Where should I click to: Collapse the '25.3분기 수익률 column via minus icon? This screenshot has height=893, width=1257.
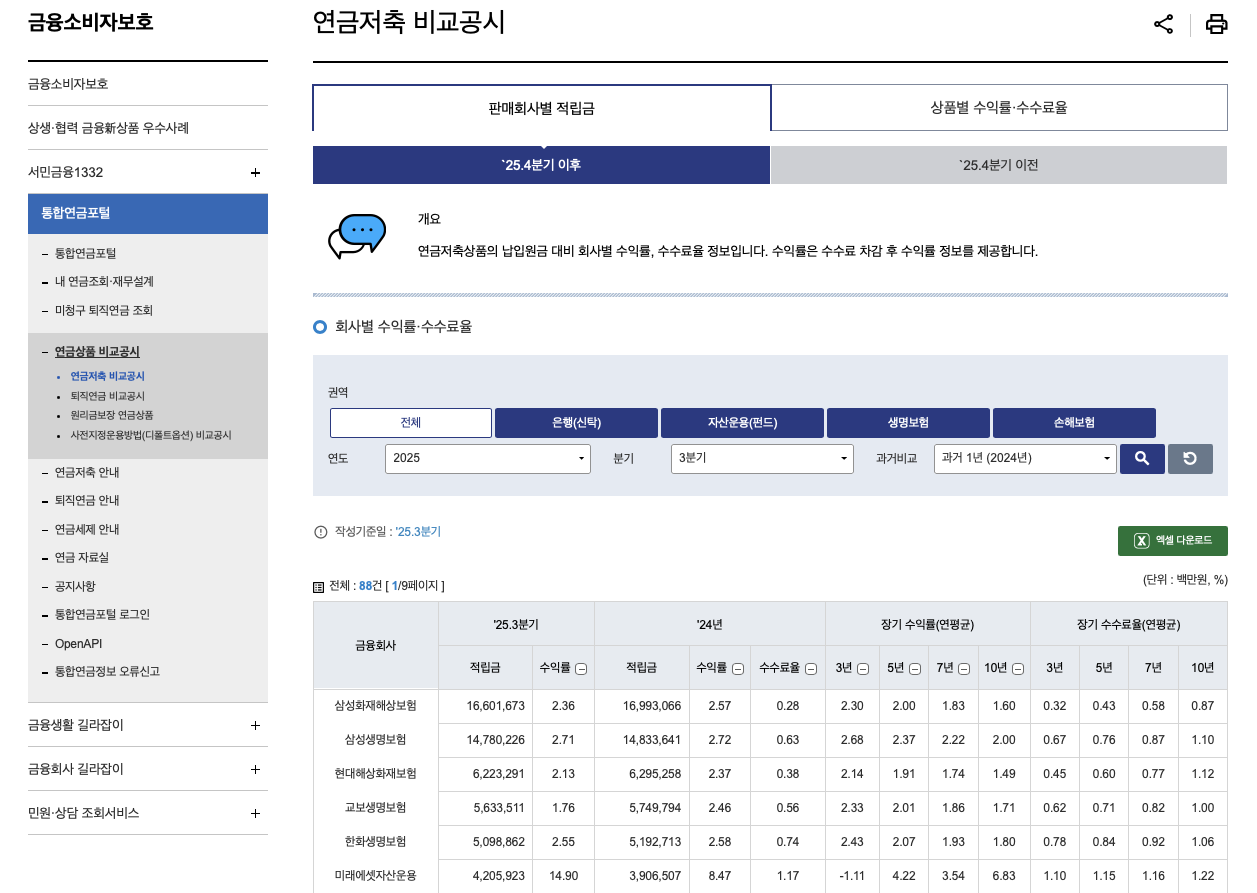582,668
